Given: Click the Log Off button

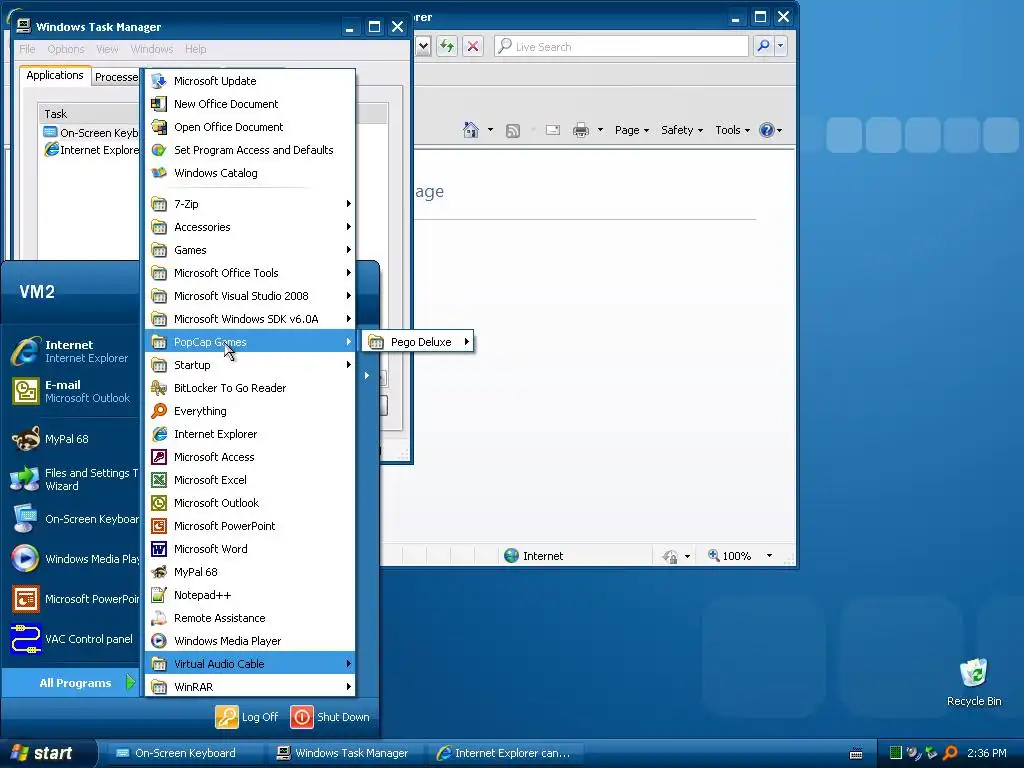Looking at the screenshot, I should click(x=247, y=716).
